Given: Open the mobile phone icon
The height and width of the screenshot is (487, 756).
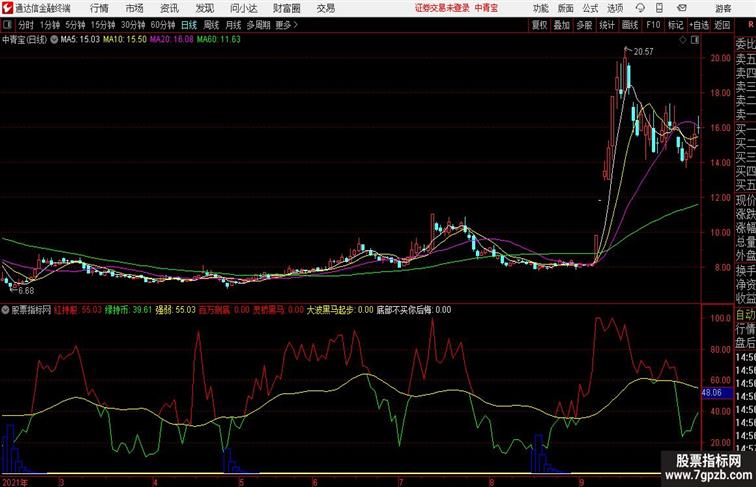Looking at the screenshot, I should click(659, 8).
